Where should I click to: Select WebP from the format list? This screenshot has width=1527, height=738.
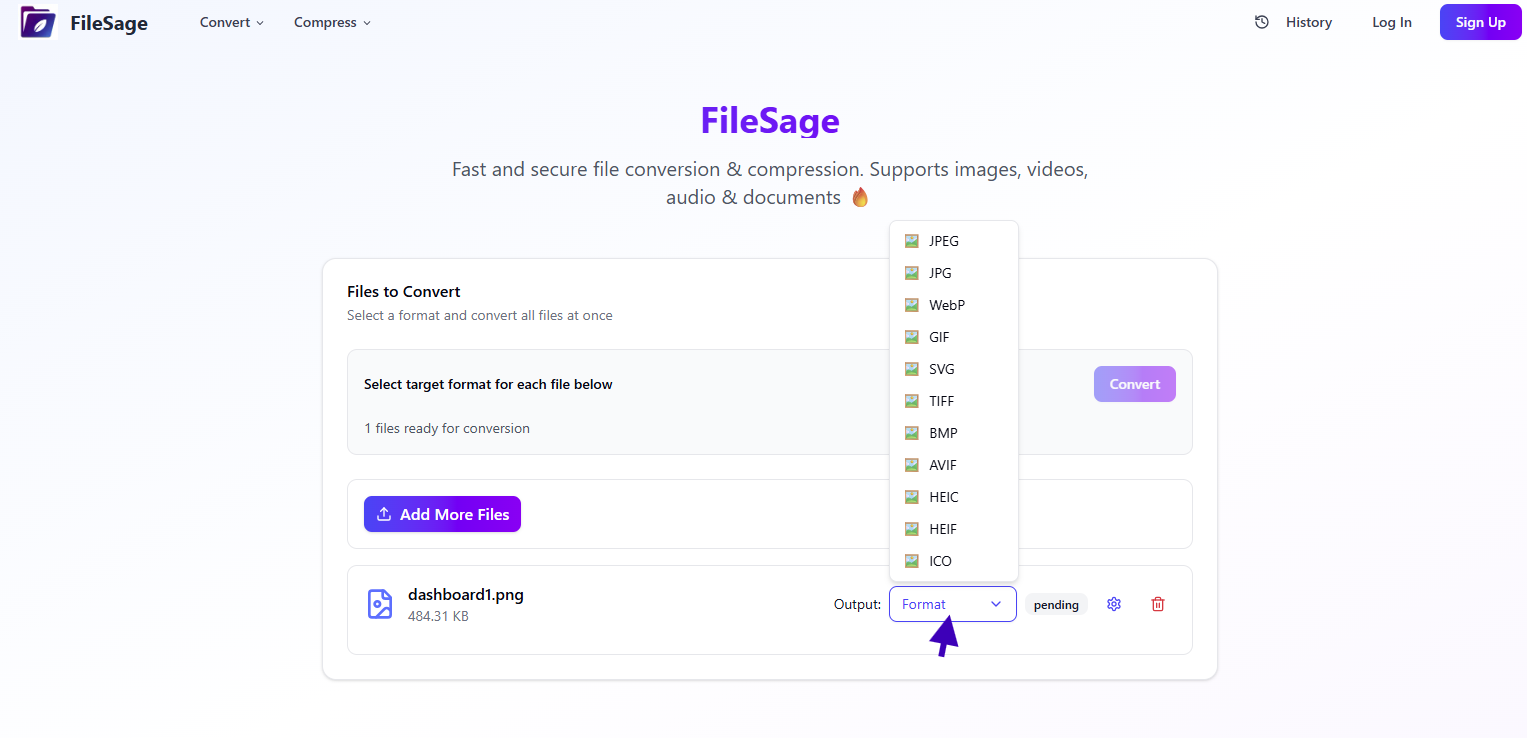click(946, 305)
